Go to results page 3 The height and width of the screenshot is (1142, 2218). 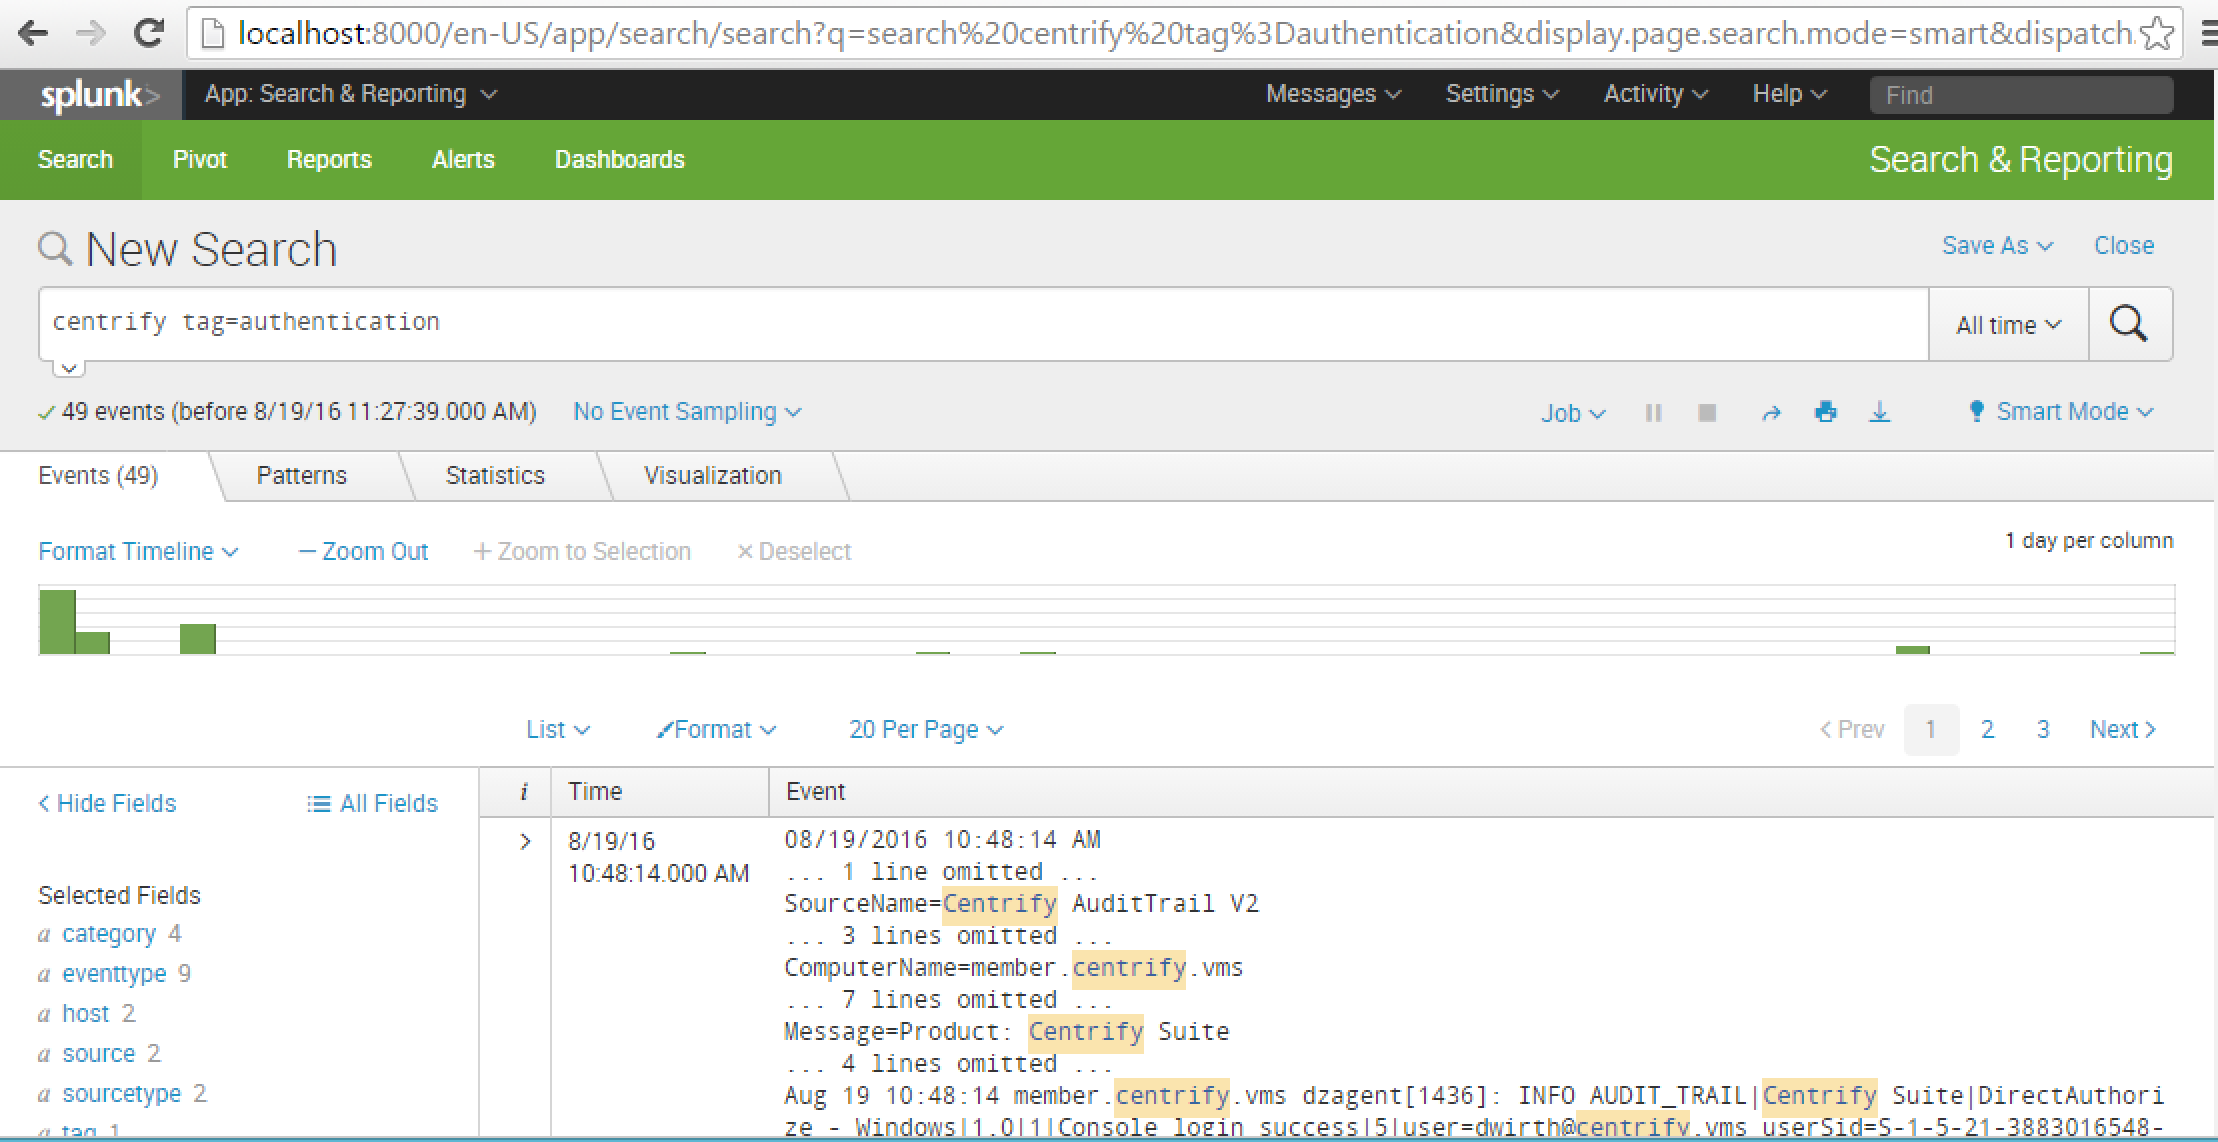(2043, 730)
